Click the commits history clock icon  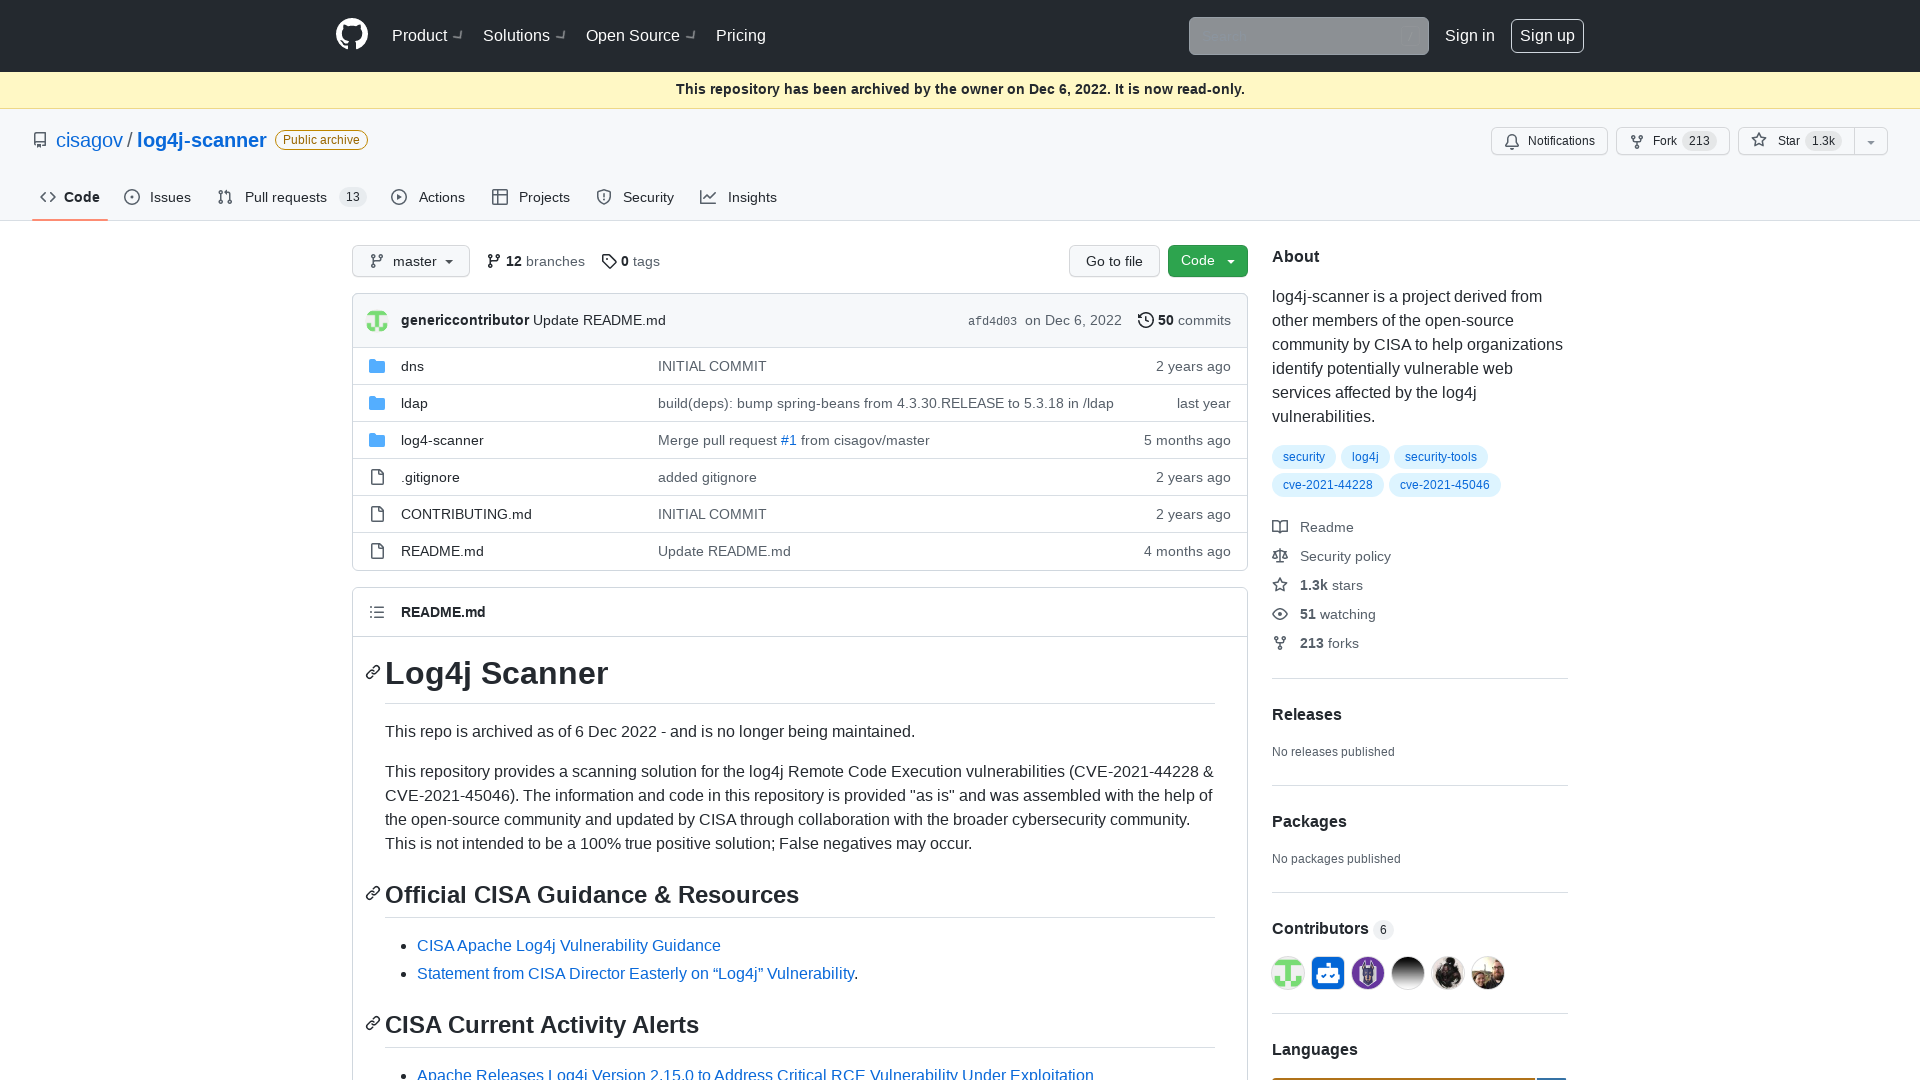(1146, 320)
